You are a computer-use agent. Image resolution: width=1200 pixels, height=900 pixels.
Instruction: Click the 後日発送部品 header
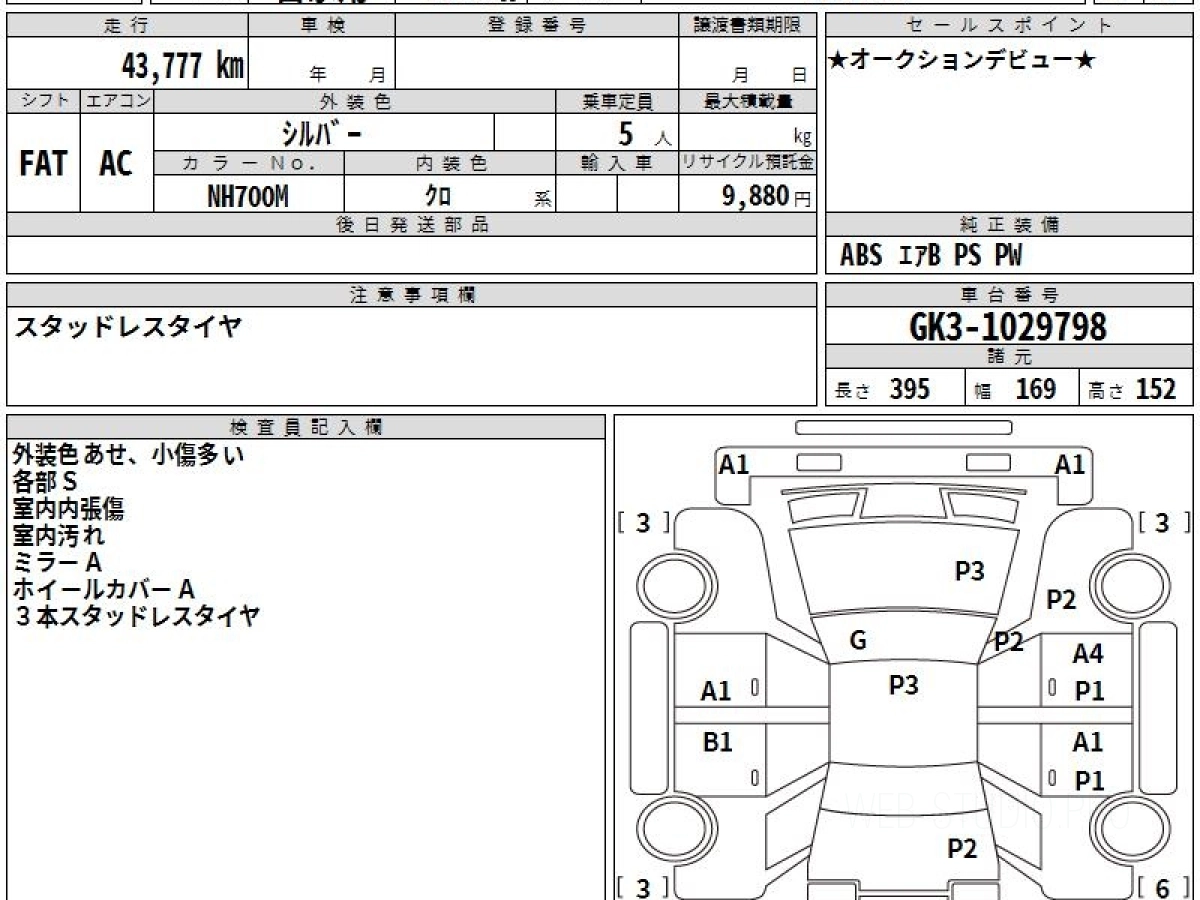412,225
